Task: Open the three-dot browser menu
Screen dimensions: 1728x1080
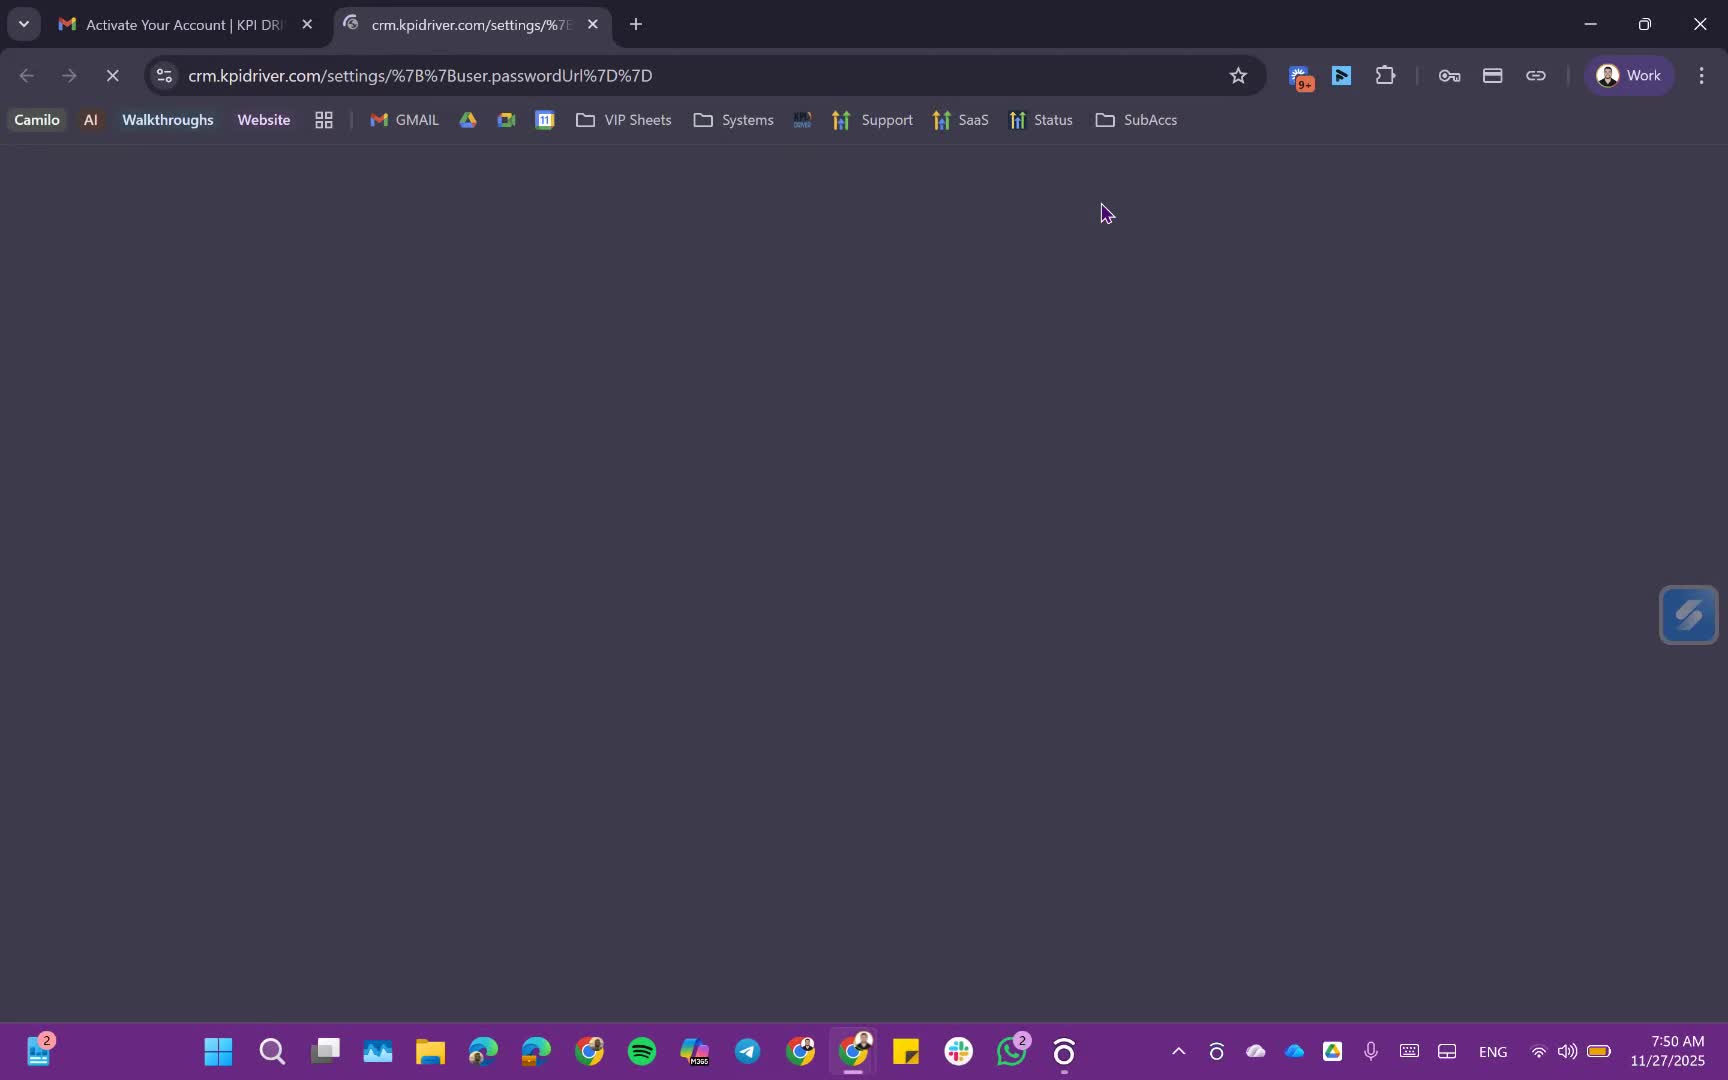Action: pyautogui.click(x=1701, y=75)
